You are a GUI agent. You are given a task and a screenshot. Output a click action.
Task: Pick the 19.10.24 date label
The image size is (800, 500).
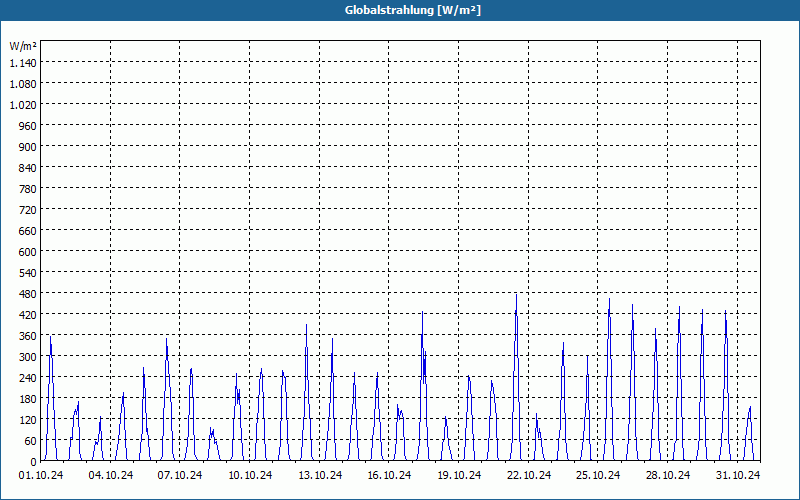459,475
